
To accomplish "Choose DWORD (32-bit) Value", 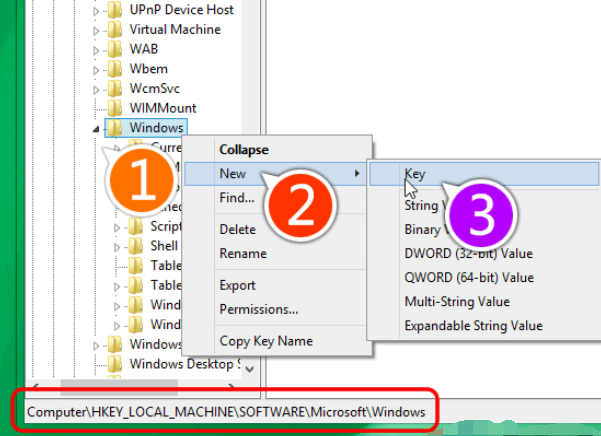I will tap(468, 254).
